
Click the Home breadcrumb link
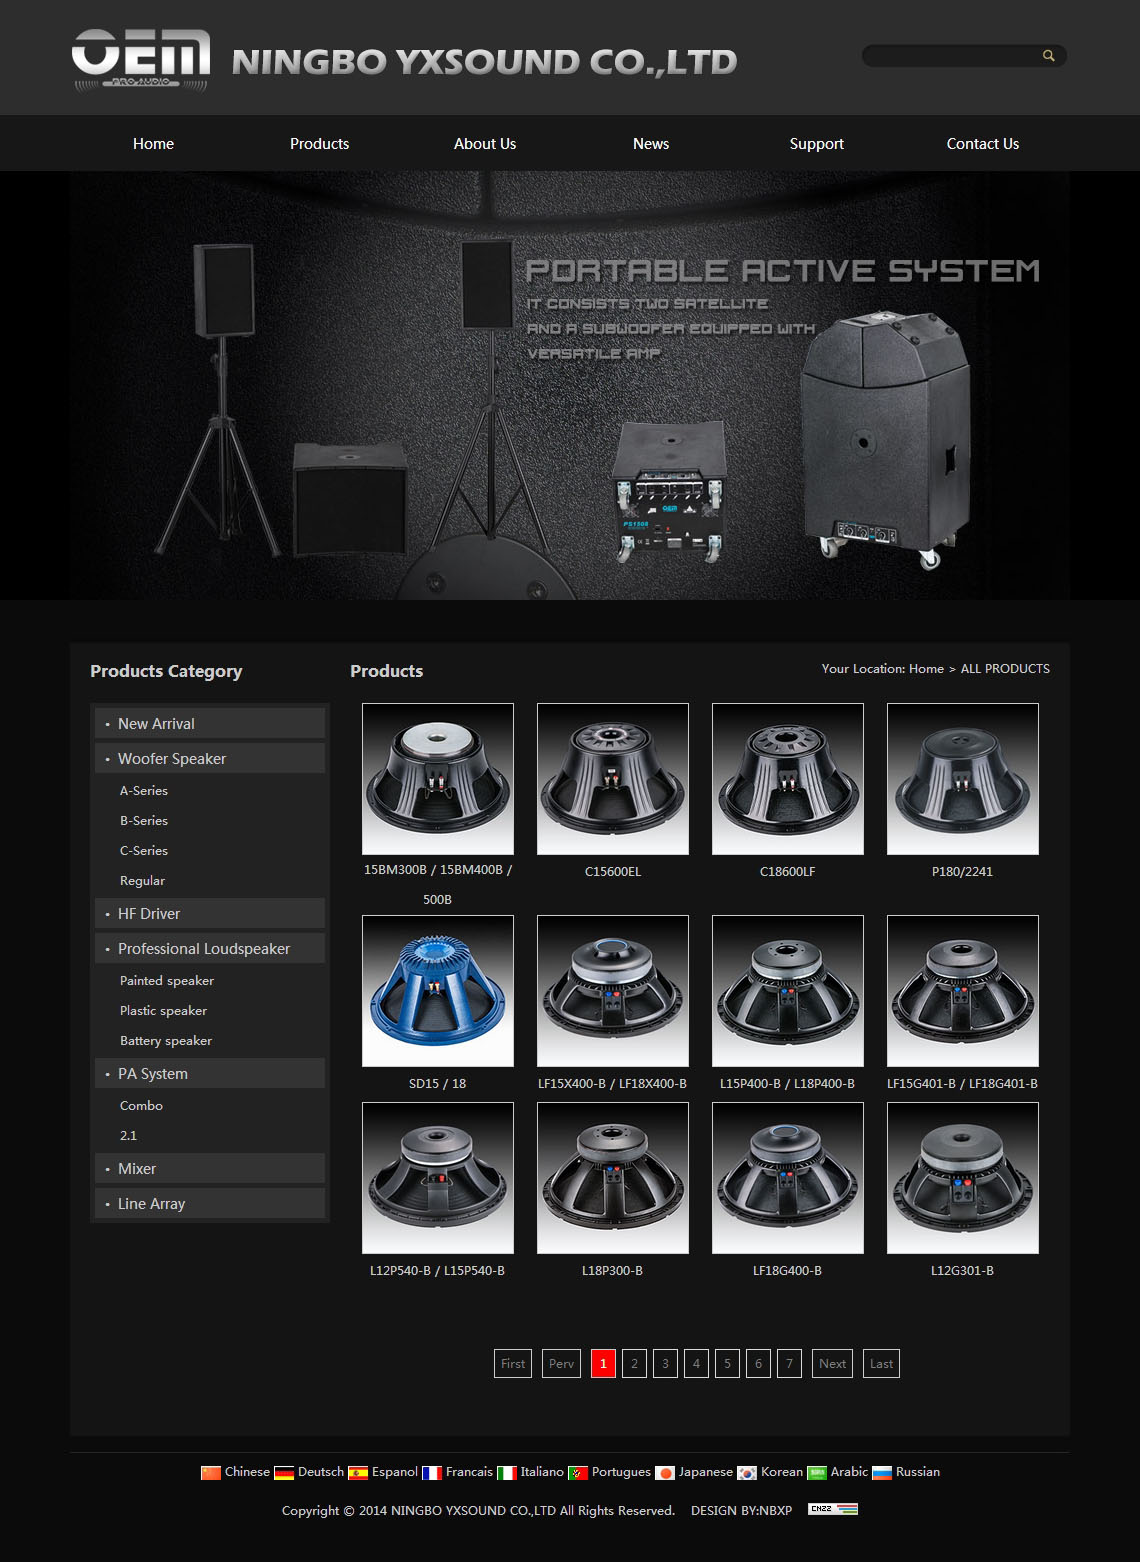coord(926,668)
